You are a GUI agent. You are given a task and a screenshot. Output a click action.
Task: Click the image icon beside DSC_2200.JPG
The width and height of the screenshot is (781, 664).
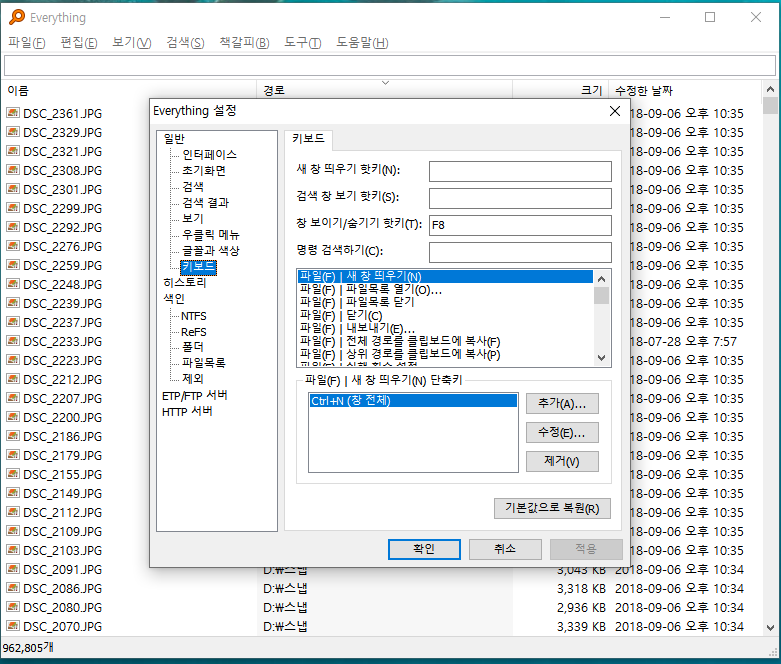pyautogui.click(x=13, y=417)
